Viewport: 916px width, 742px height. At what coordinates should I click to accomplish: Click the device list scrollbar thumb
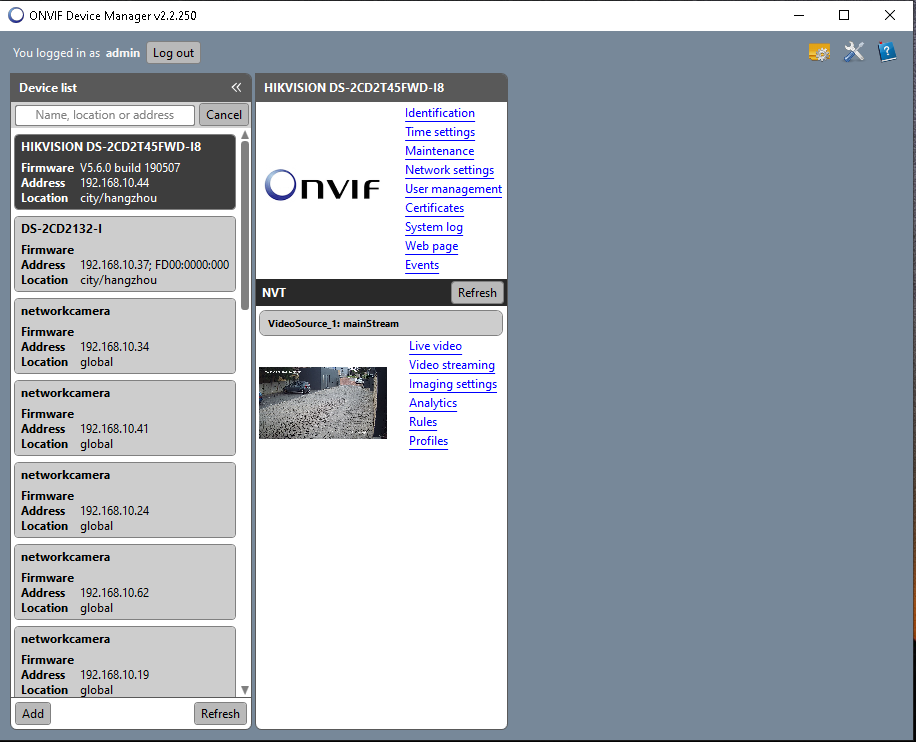click(245, 225)
